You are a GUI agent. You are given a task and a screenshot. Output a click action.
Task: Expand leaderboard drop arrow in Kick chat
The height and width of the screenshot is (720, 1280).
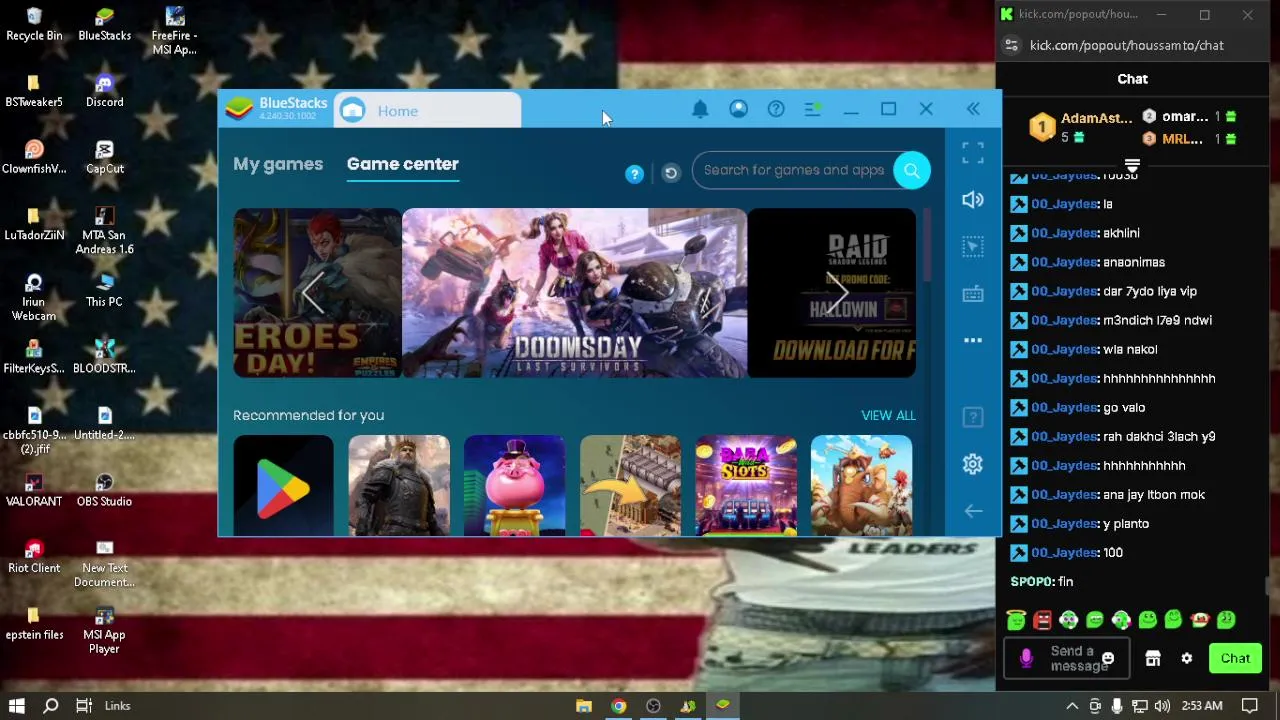click(1132, 165)
